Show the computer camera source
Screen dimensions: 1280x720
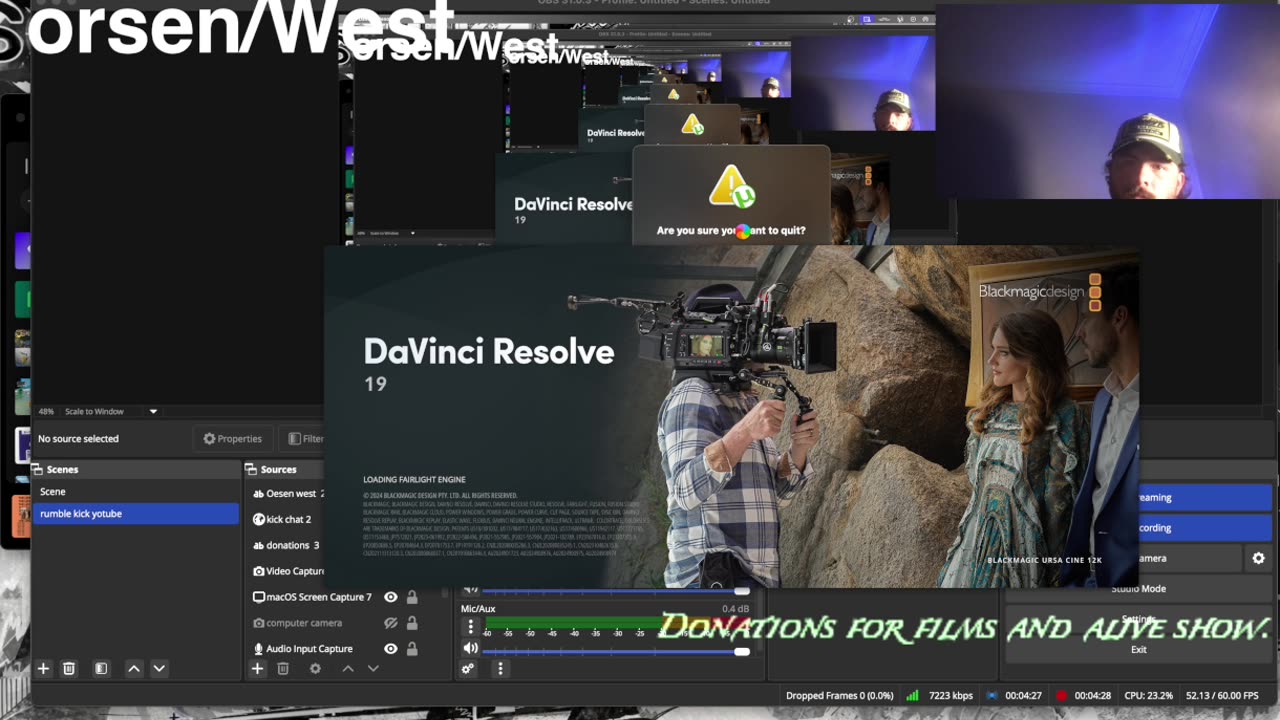(x=391, y=623)
